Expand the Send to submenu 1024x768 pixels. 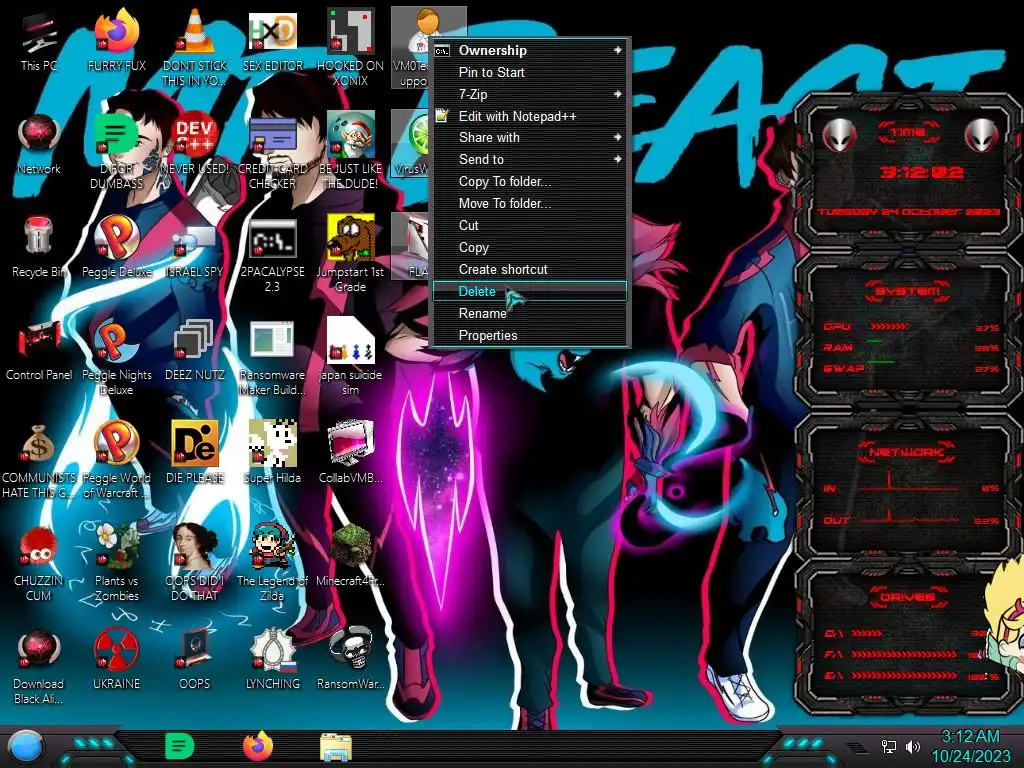pos(530,159)
